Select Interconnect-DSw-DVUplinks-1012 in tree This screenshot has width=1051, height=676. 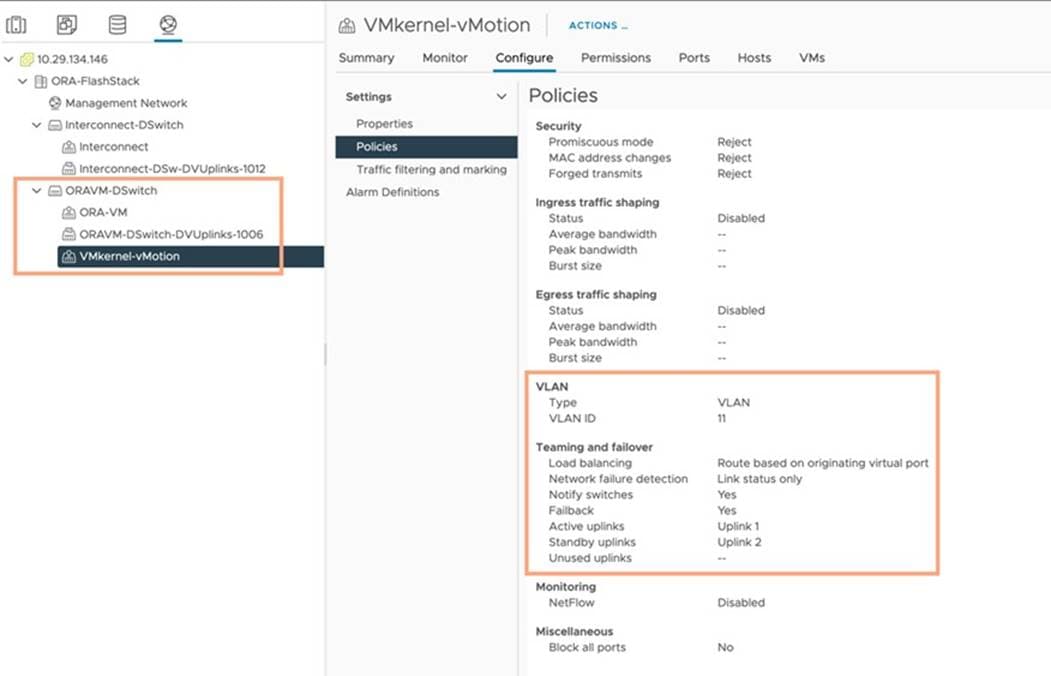tap(172, 169)
